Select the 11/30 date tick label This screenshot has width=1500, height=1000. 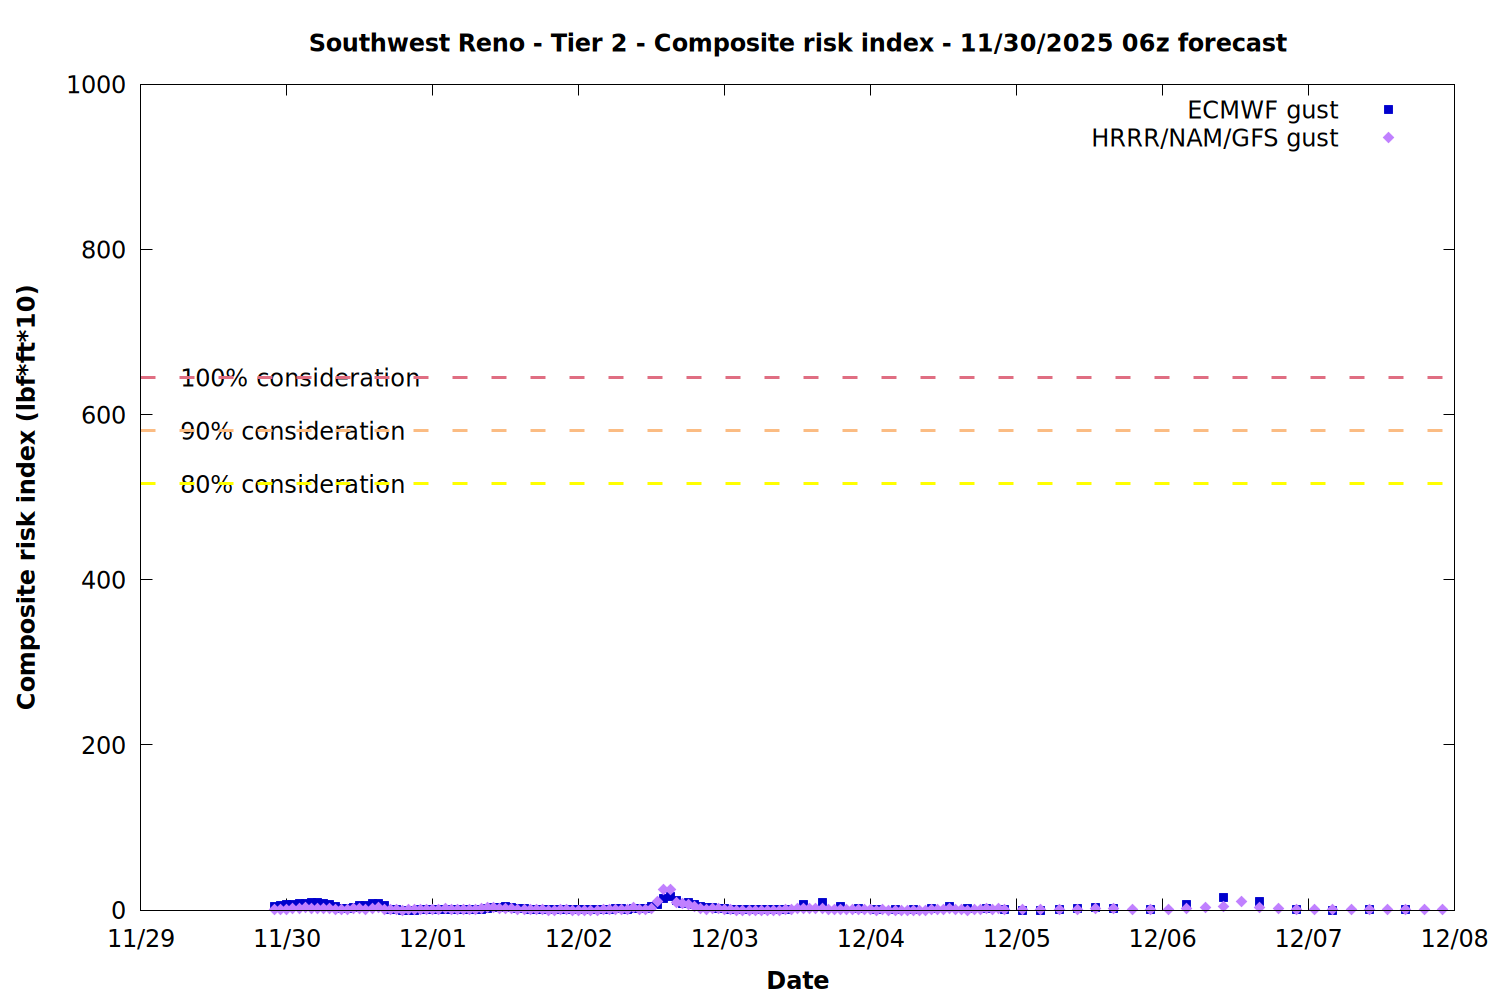click(x=287, y=939)
